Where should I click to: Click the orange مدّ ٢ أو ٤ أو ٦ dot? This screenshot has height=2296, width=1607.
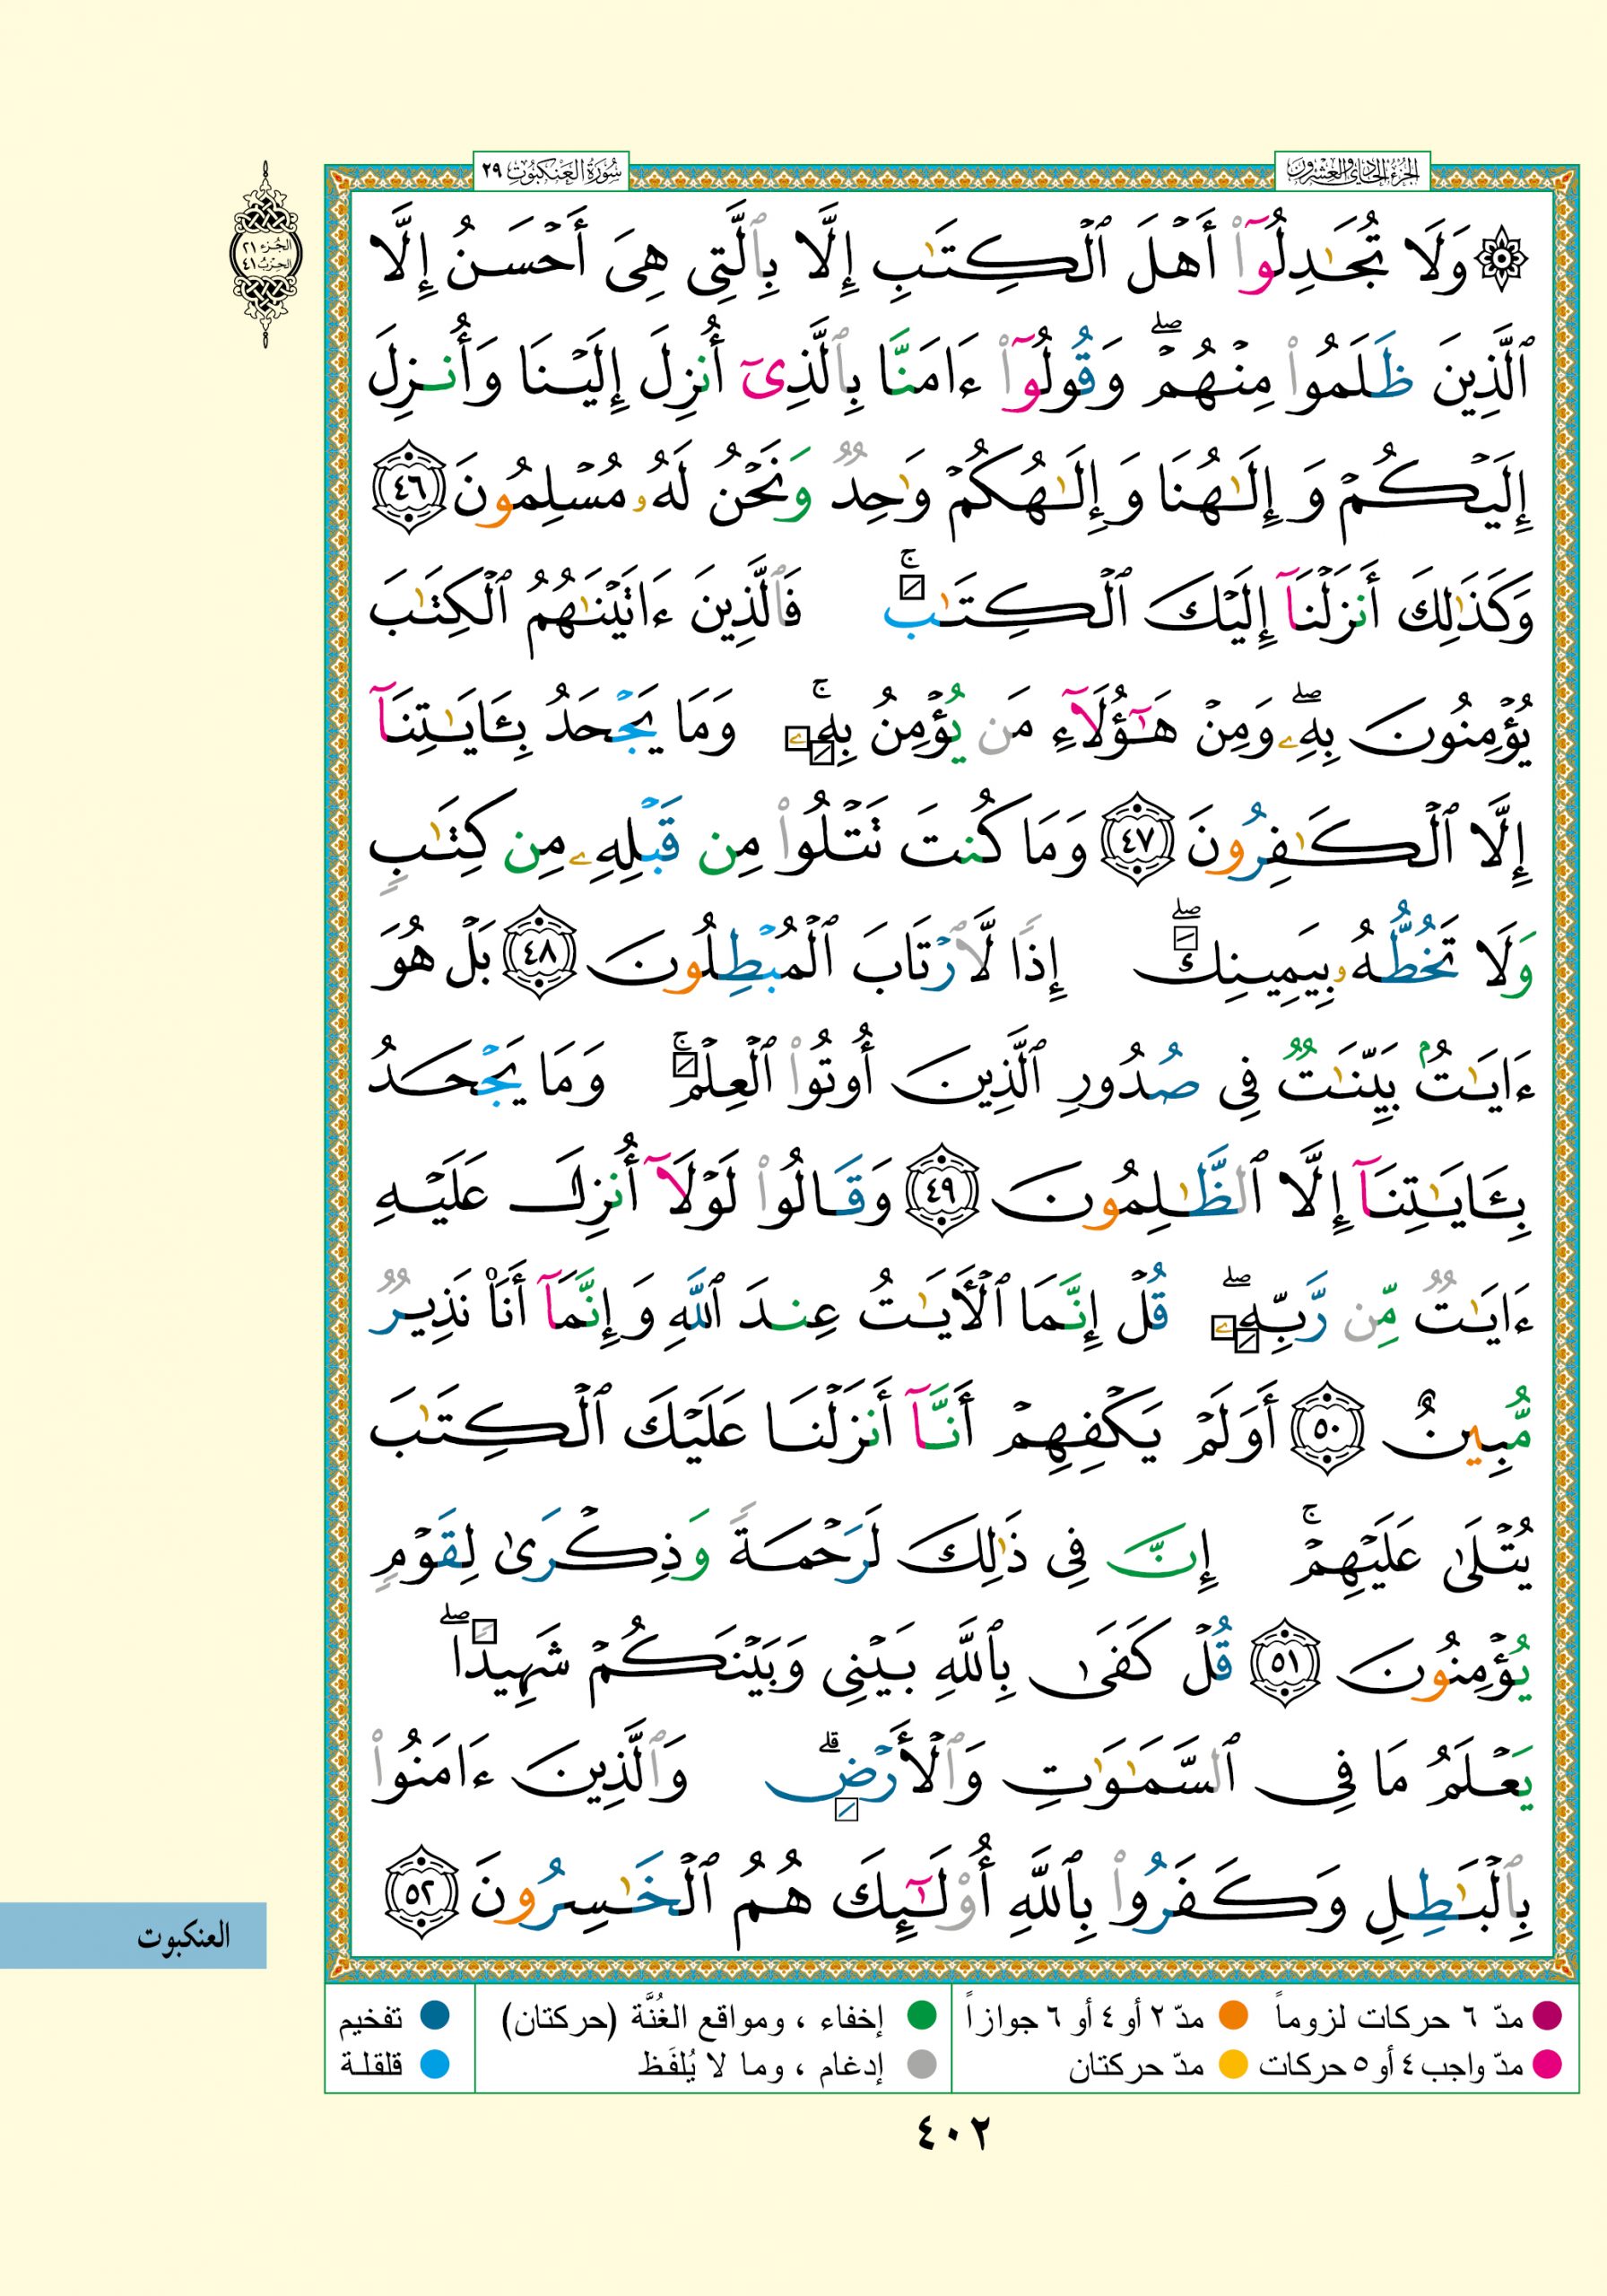(x=1232, y=2017)
